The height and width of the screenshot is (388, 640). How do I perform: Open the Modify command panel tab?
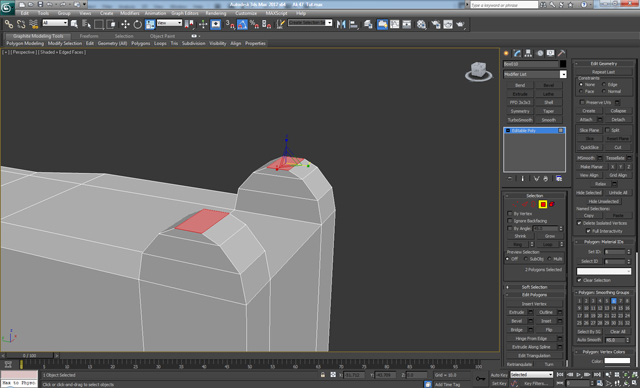click(517, 53)
